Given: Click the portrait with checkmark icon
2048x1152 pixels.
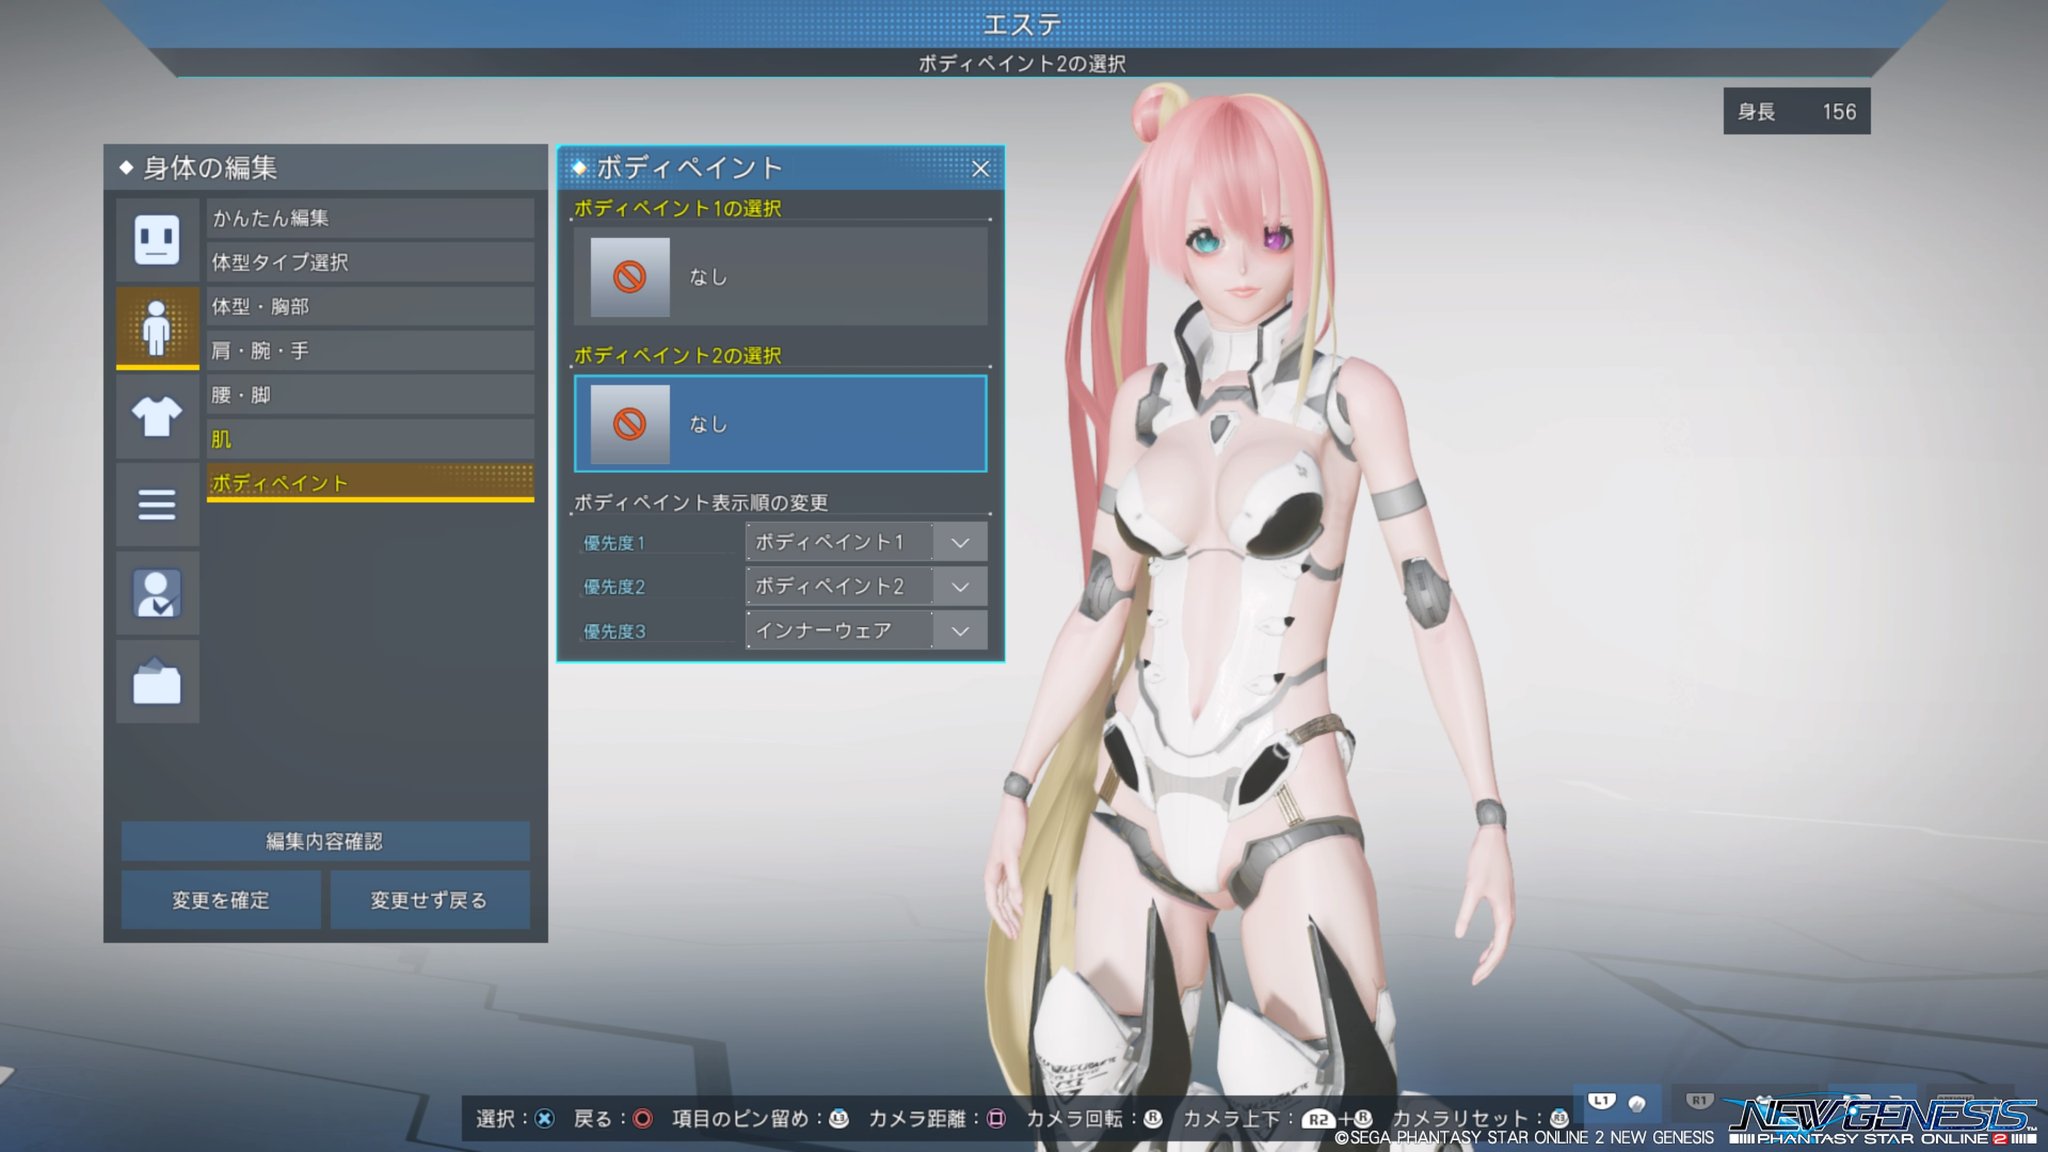Looking at the screenshot, I should click(x=157, y=593).
